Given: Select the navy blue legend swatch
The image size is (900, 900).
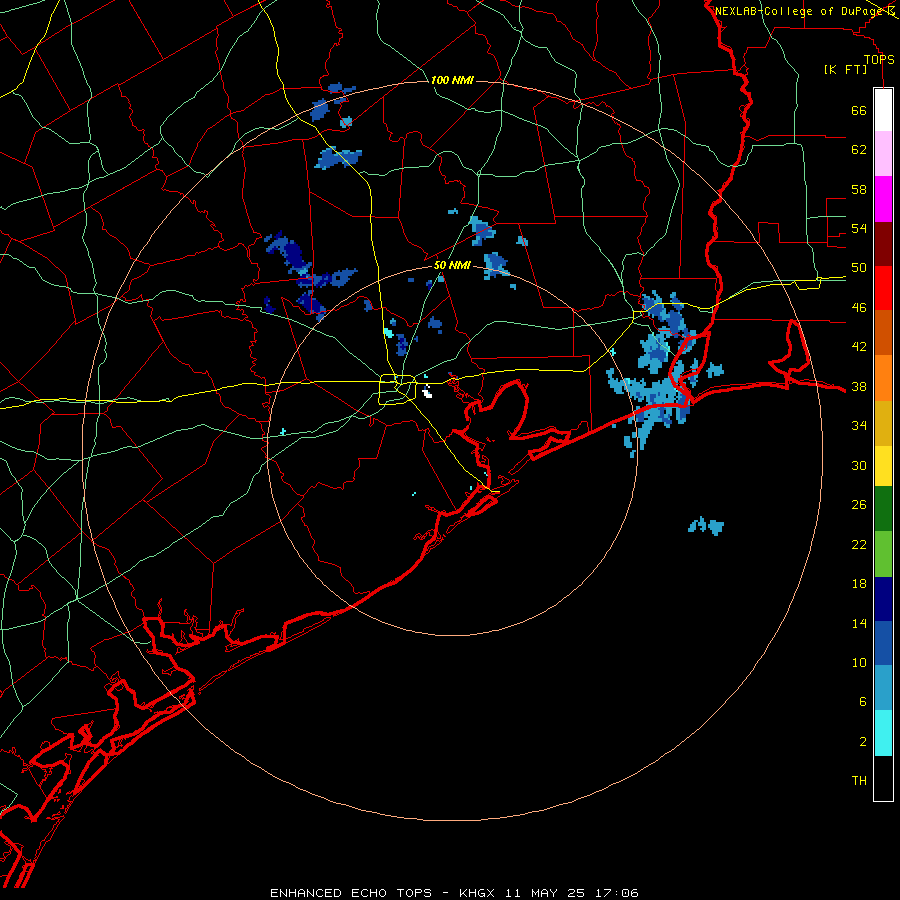Looking at the screenshot, I should [x=883, y=599].
